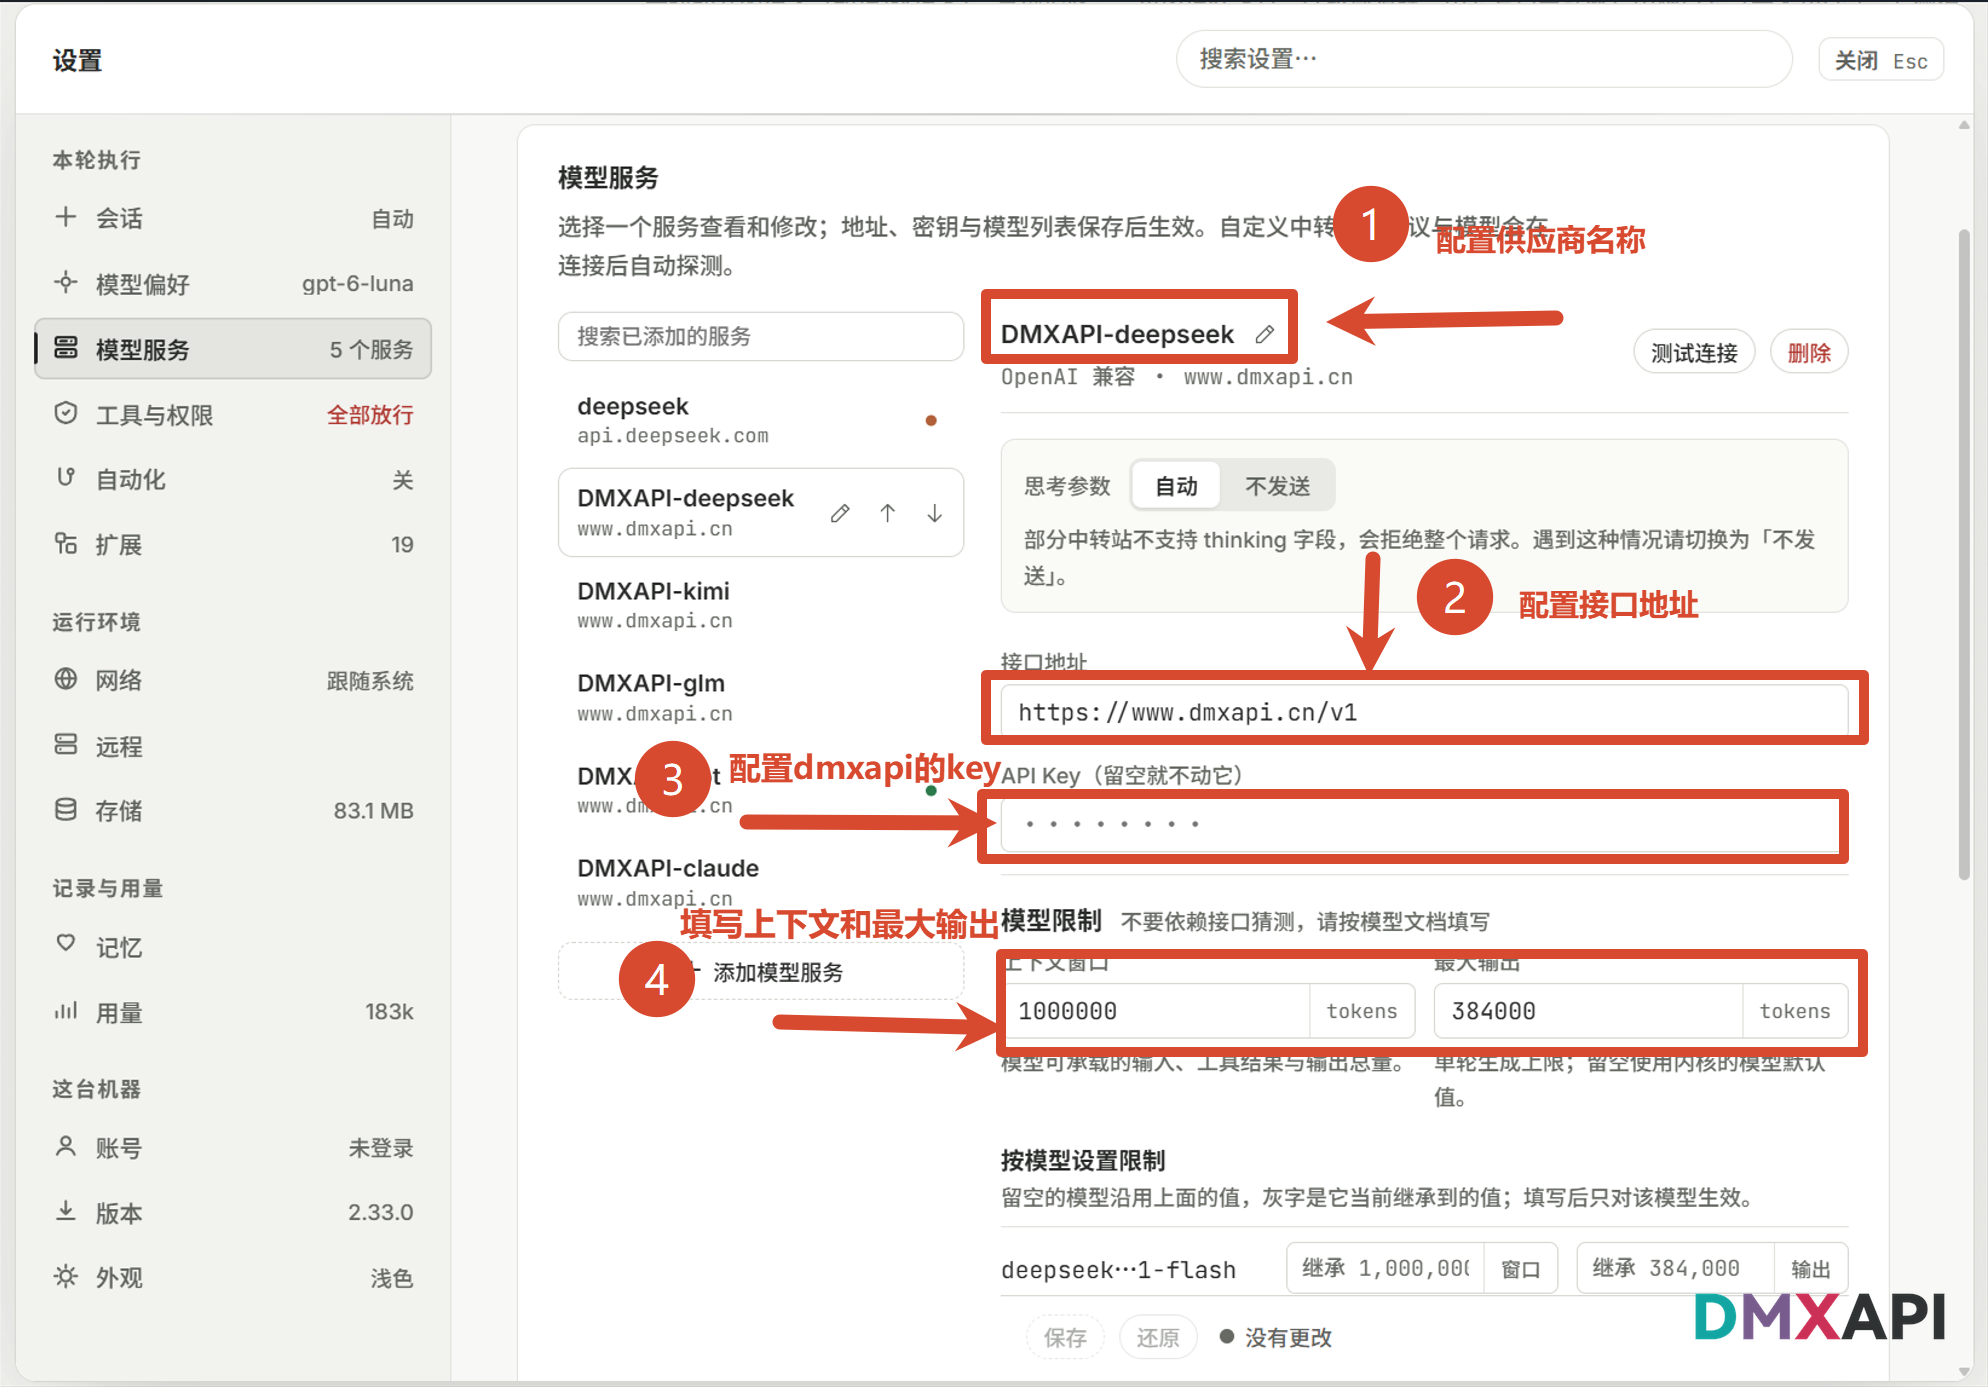Click the 没有更改 status text
Viewport: 1988px width, 1387px height.
click(x=1288, y=1337)
